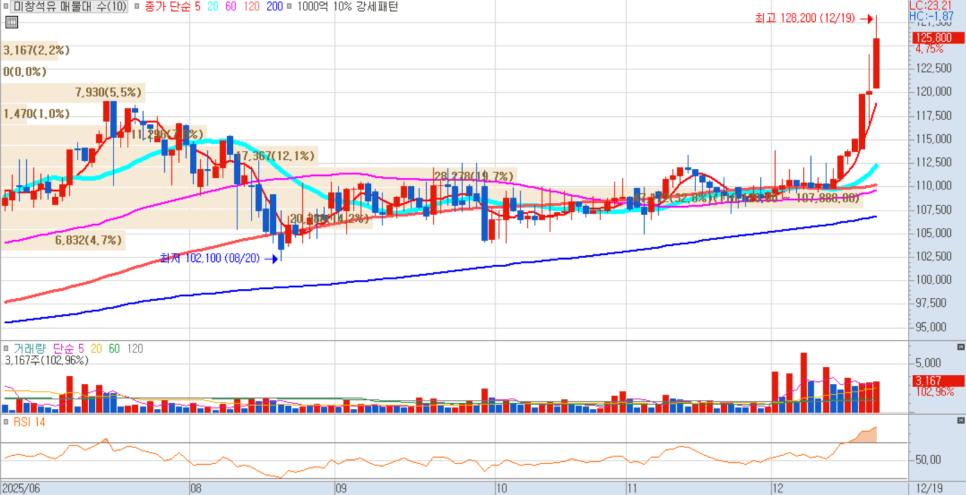Click the 4.75% change label
Viewport: 966px width, 495px height.
tap(929, 49)
